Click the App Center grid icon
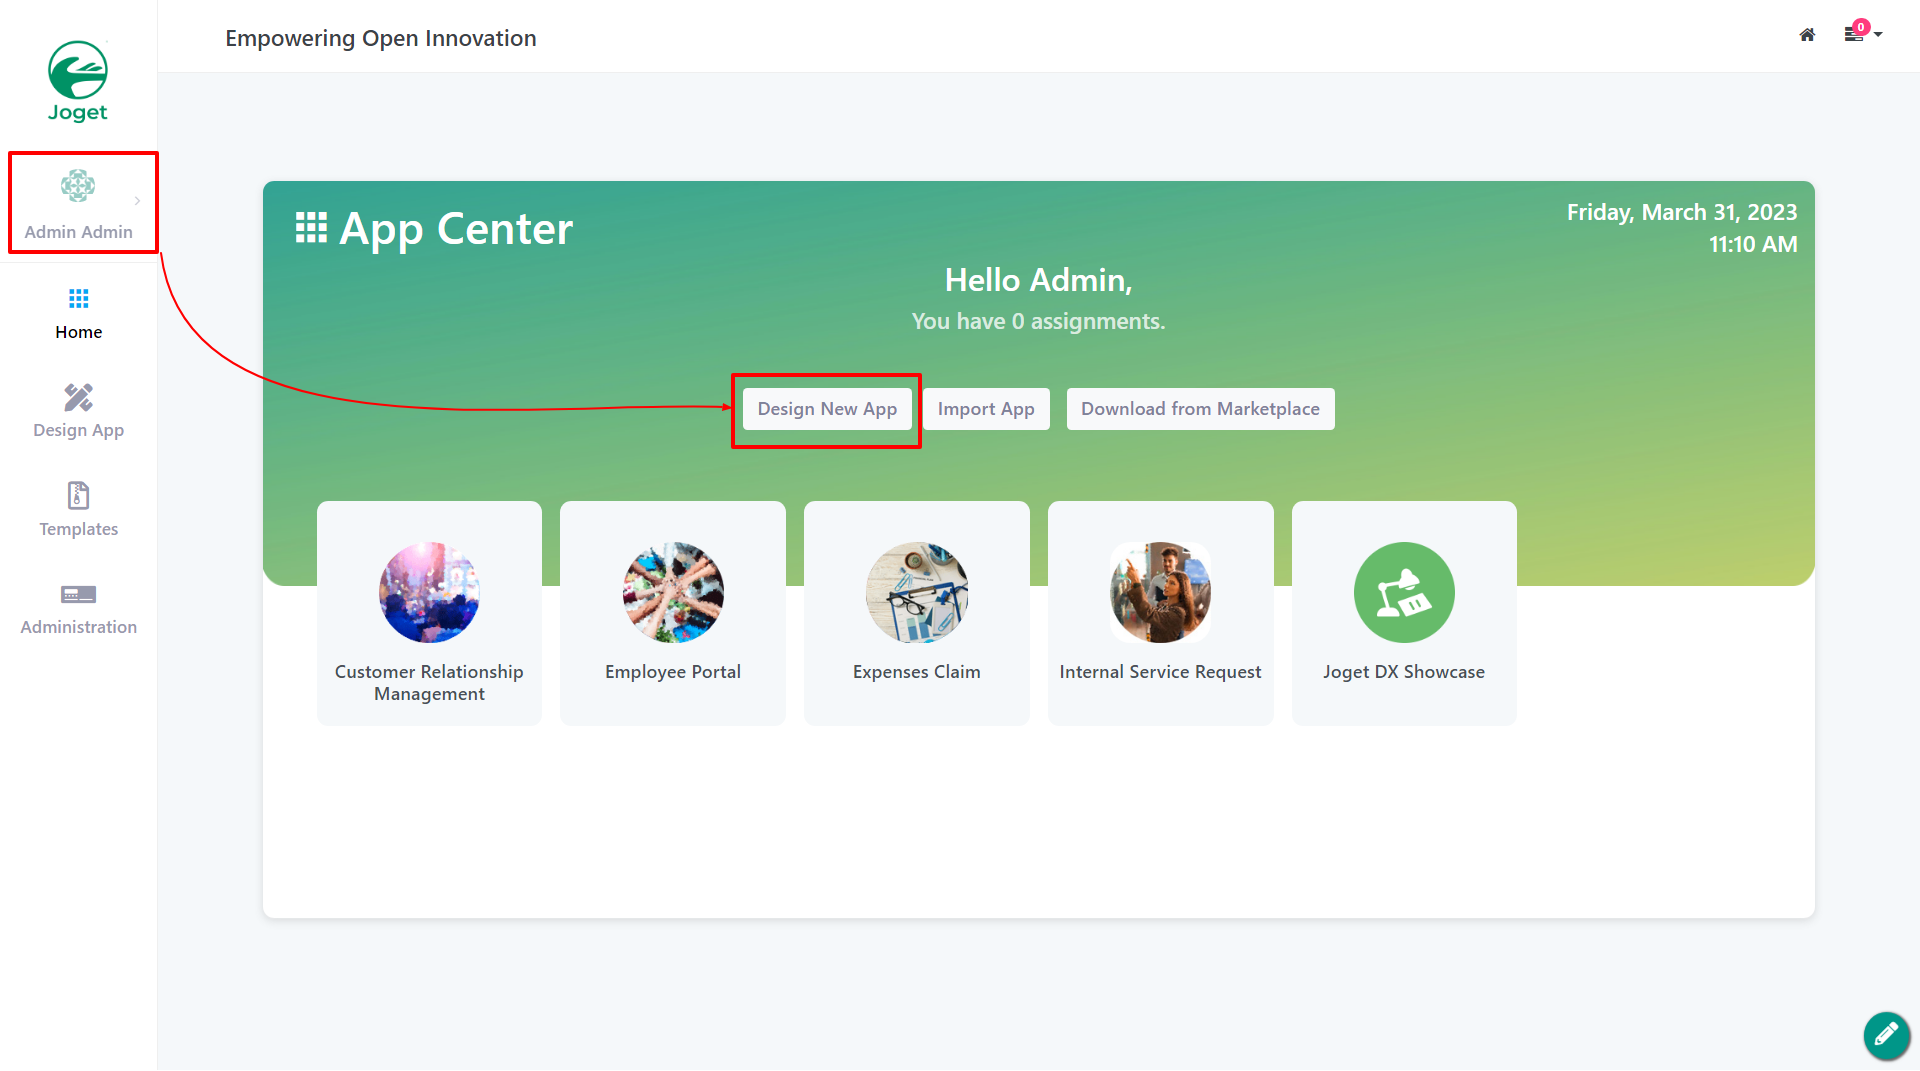Viewport: 1920px width, 1071px height. click(x=311, y=228)
